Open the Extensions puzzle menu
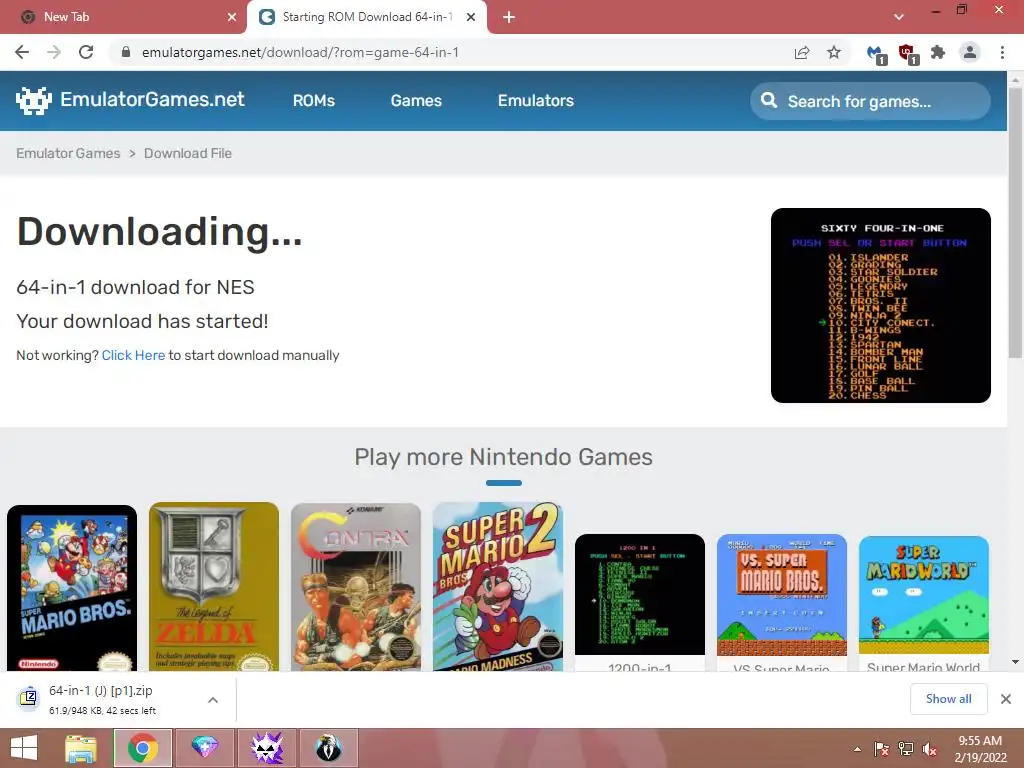This screenshot has width=1024, height=768. (x=938, y=52)
